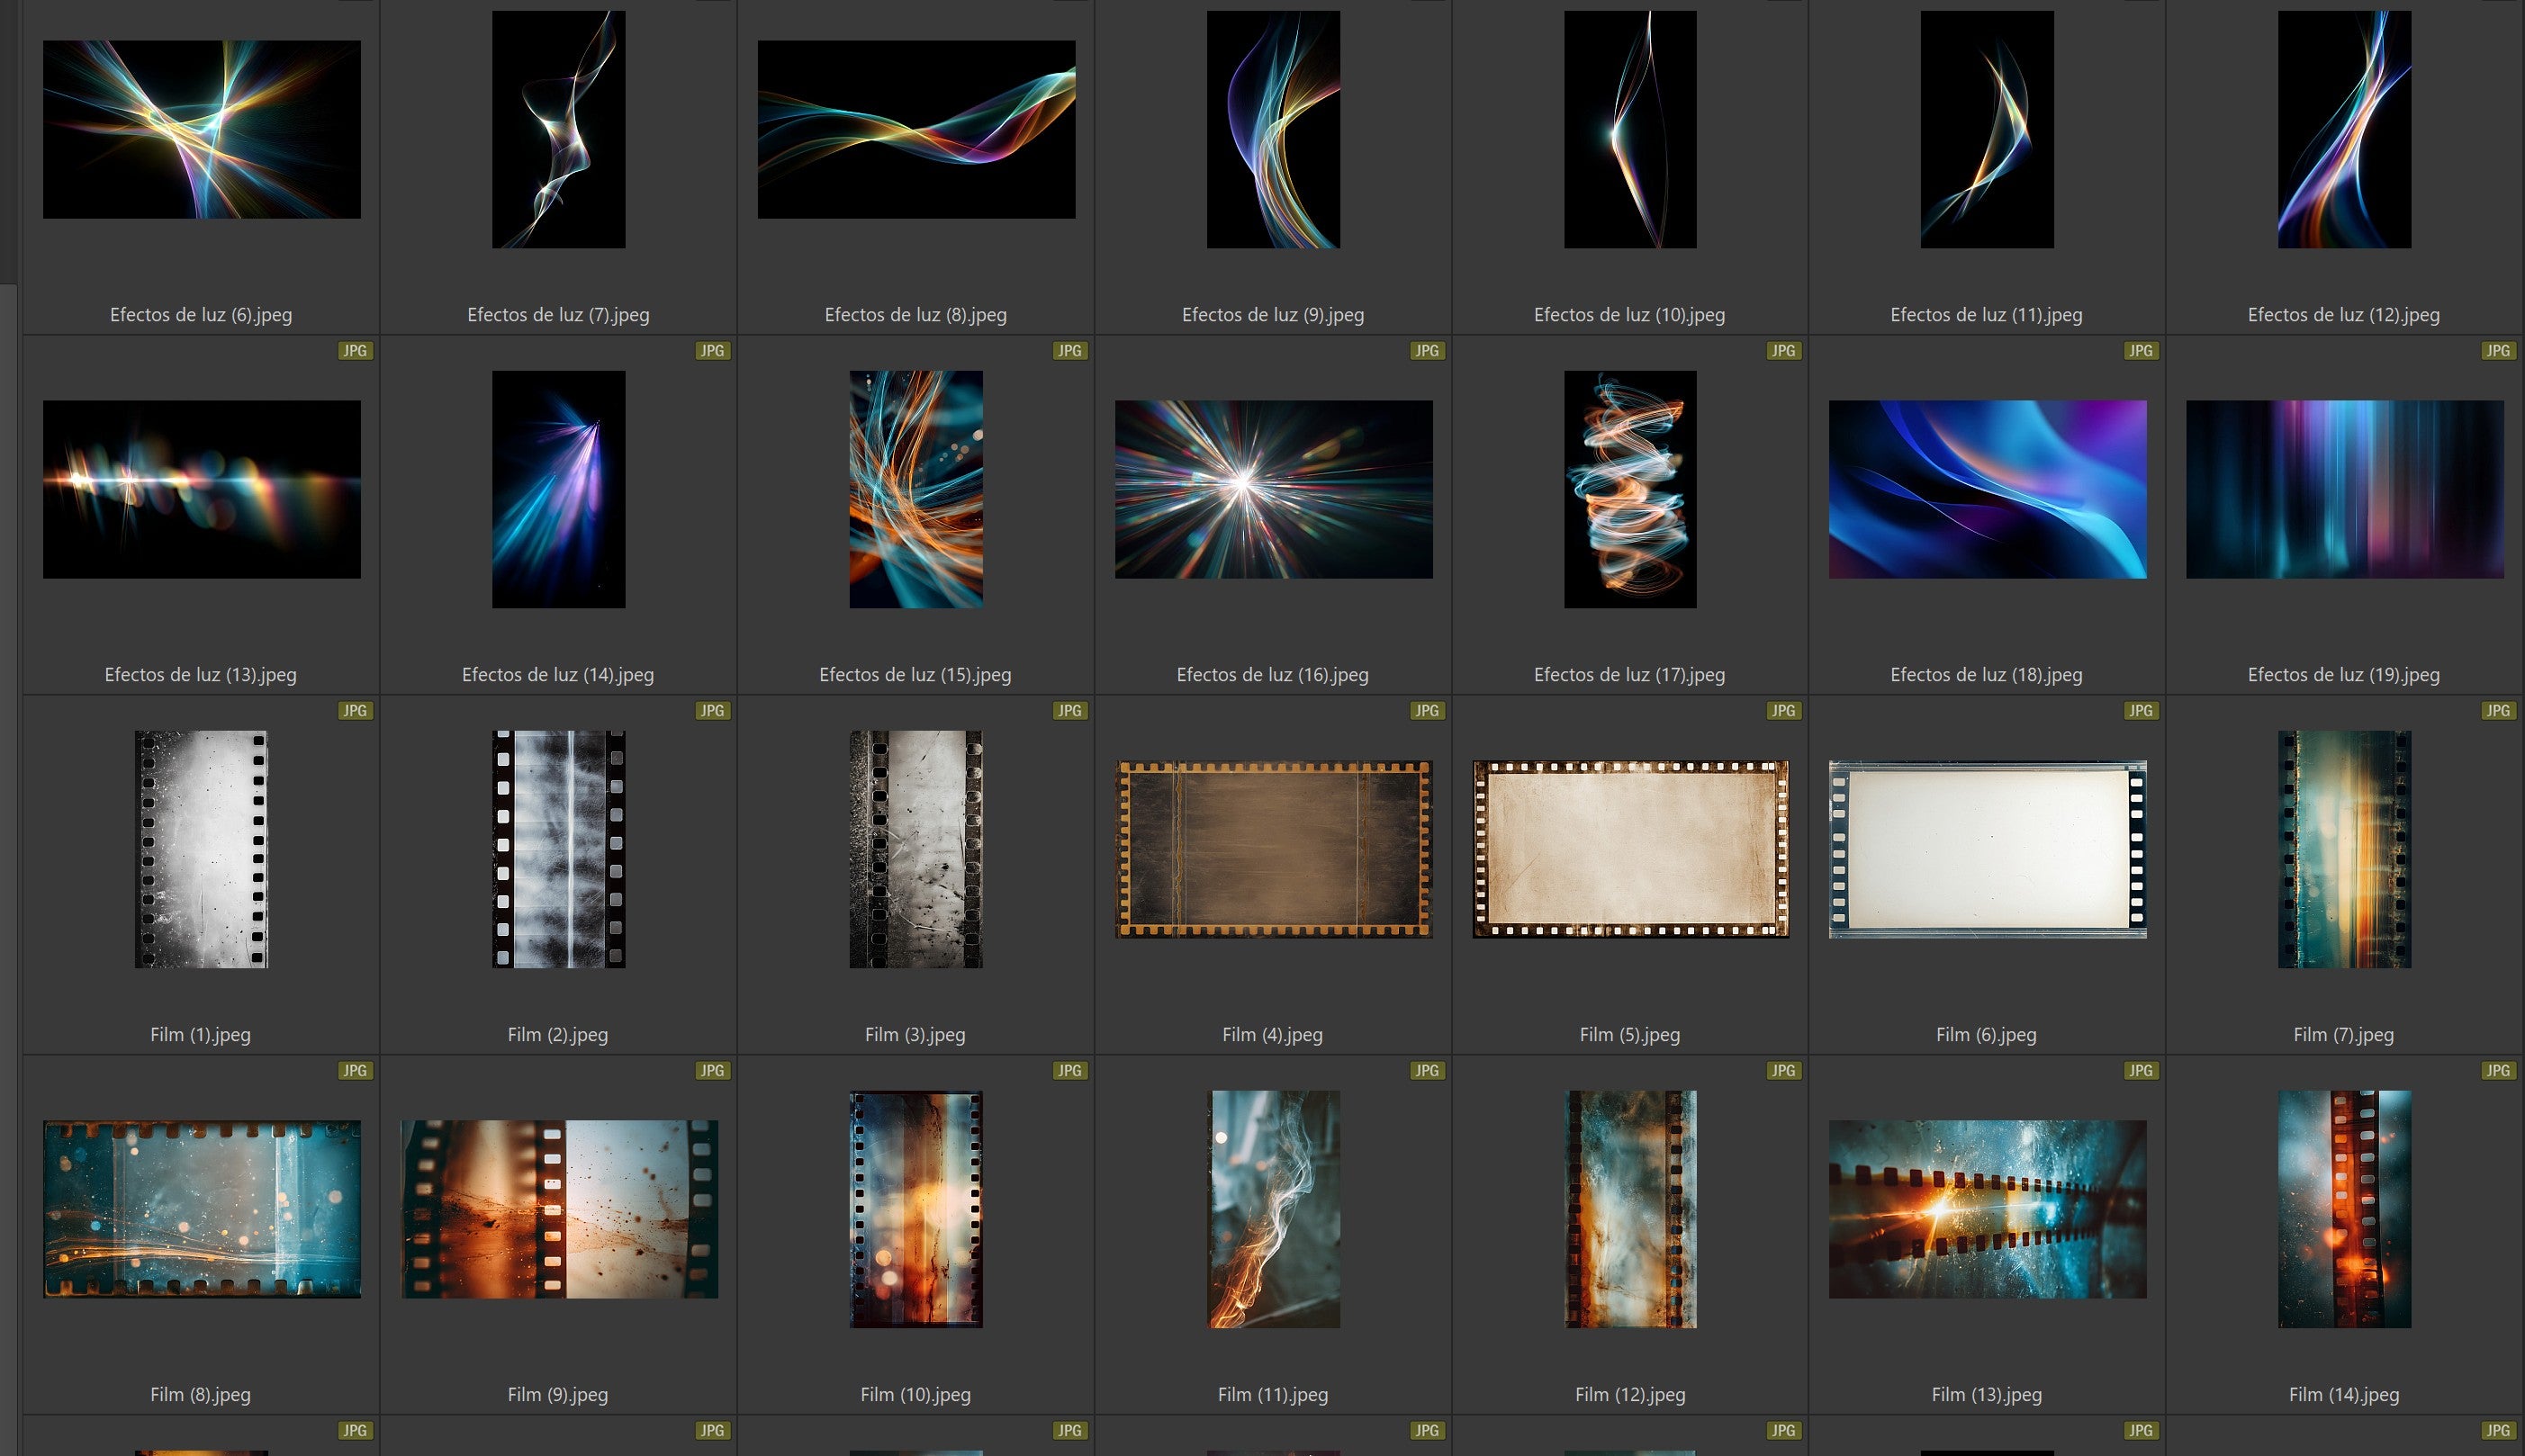
Task: Click the JPG badge on Film (12).jpeg
Action: [1784, 1071]
